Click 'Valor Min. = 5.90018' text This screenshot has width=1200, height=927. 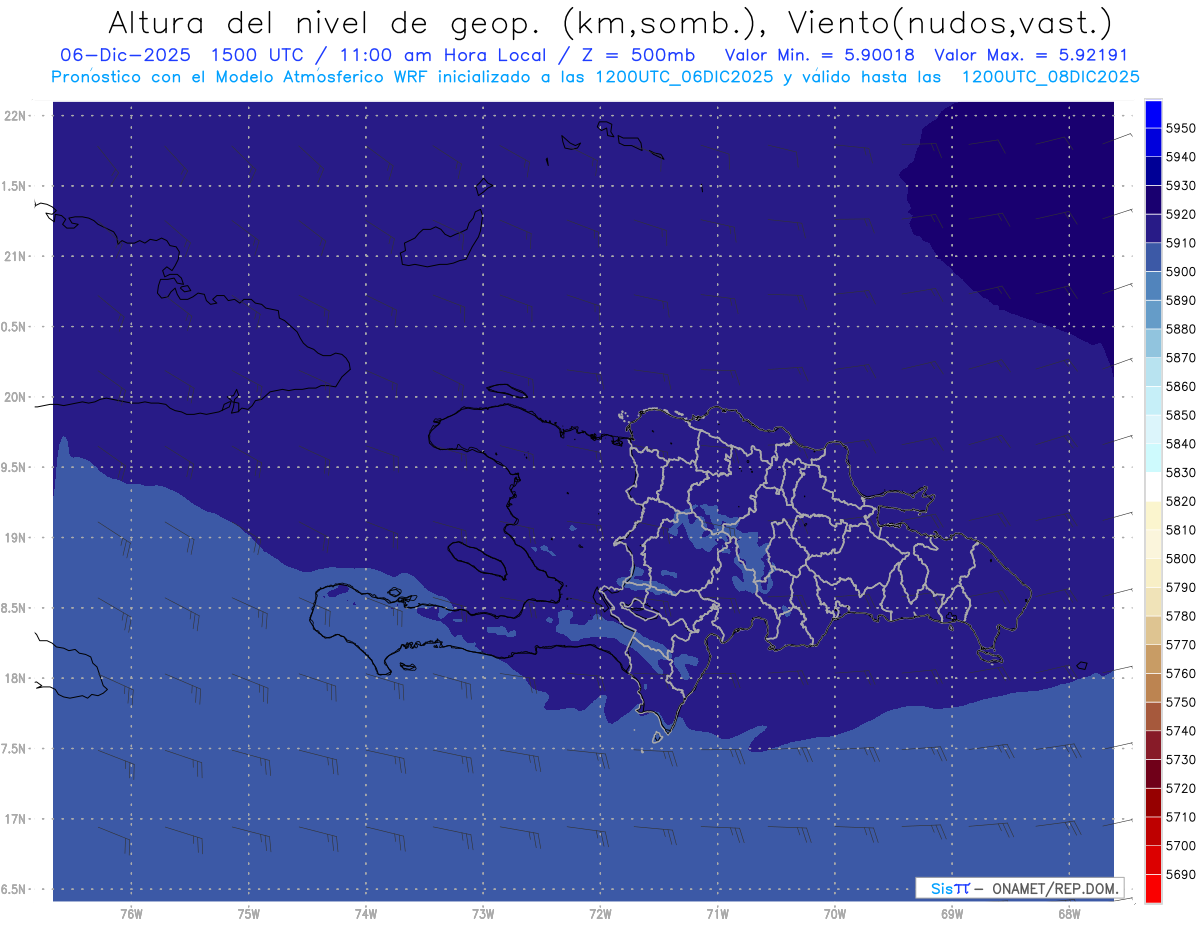822,56
